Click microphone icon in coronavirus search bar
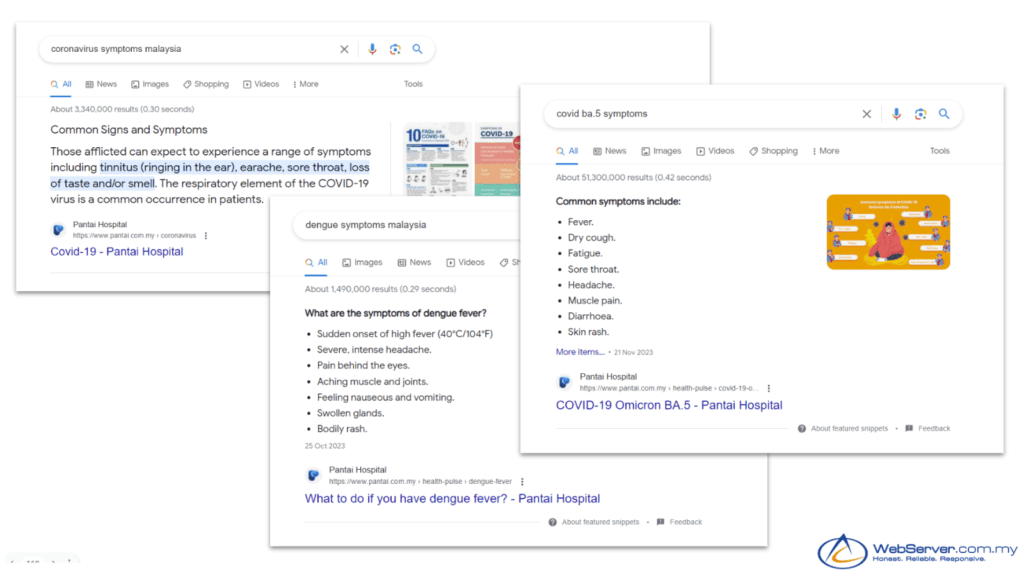 tap(372, 49)
